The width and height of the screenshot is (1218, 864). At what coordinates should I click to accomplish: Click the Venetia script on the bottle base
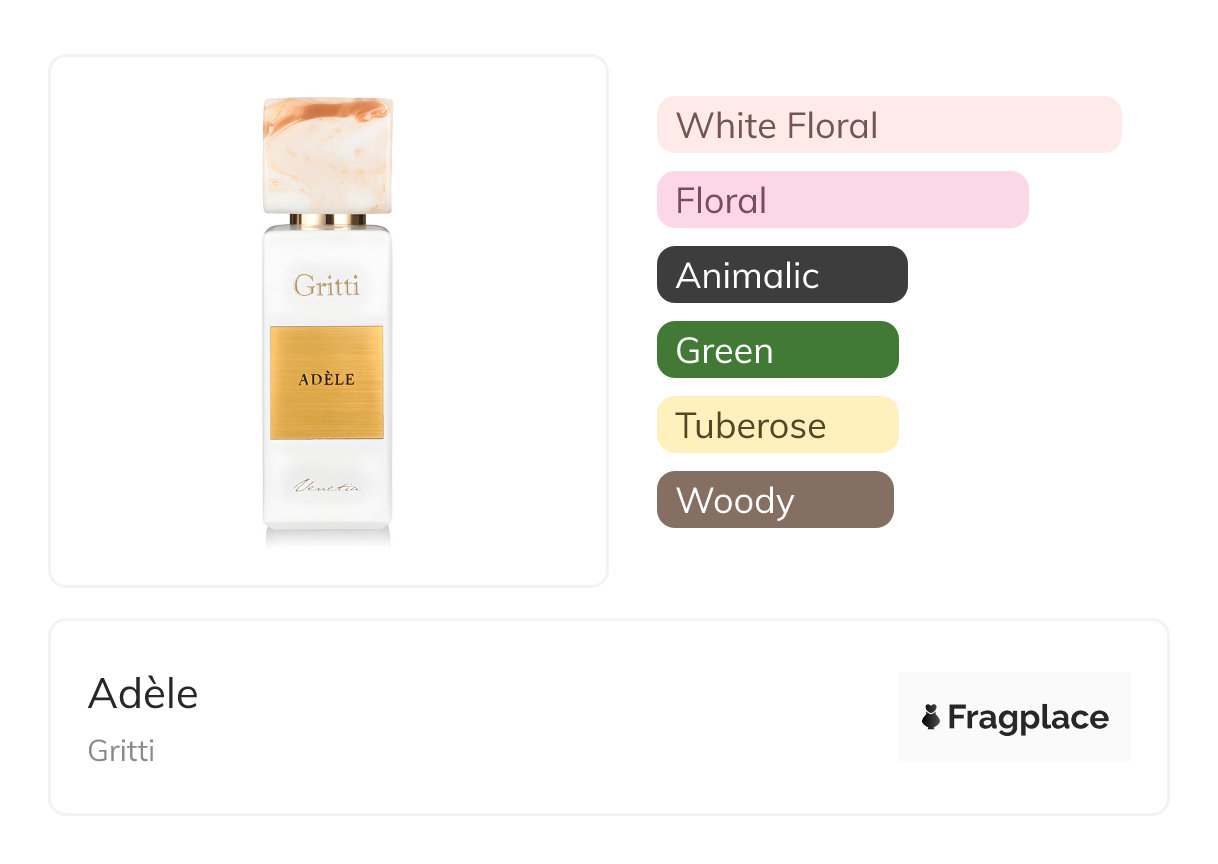(x=327, y=487)
